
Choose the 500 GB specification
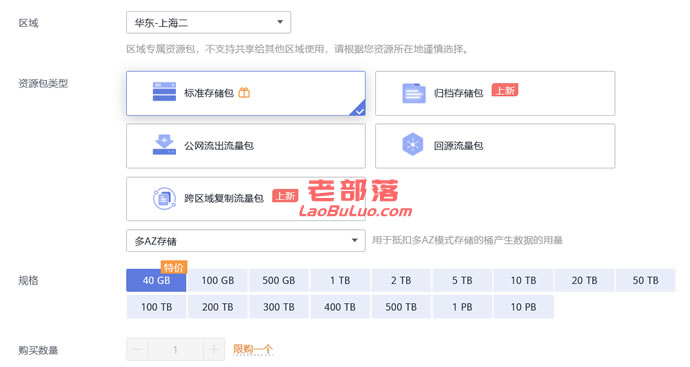click(279, 280)
